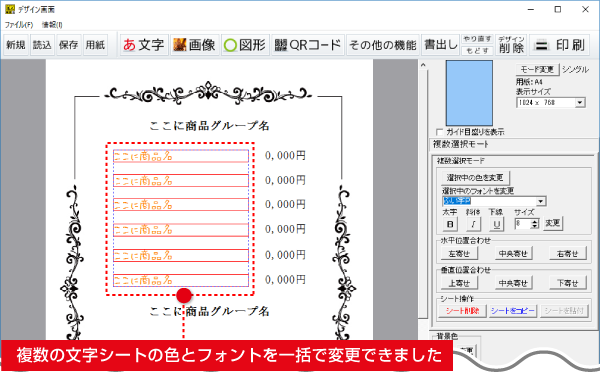Click the blue page preview thumbnail
600x375 pixels.
pyautogui.click(x=469, y=93)
